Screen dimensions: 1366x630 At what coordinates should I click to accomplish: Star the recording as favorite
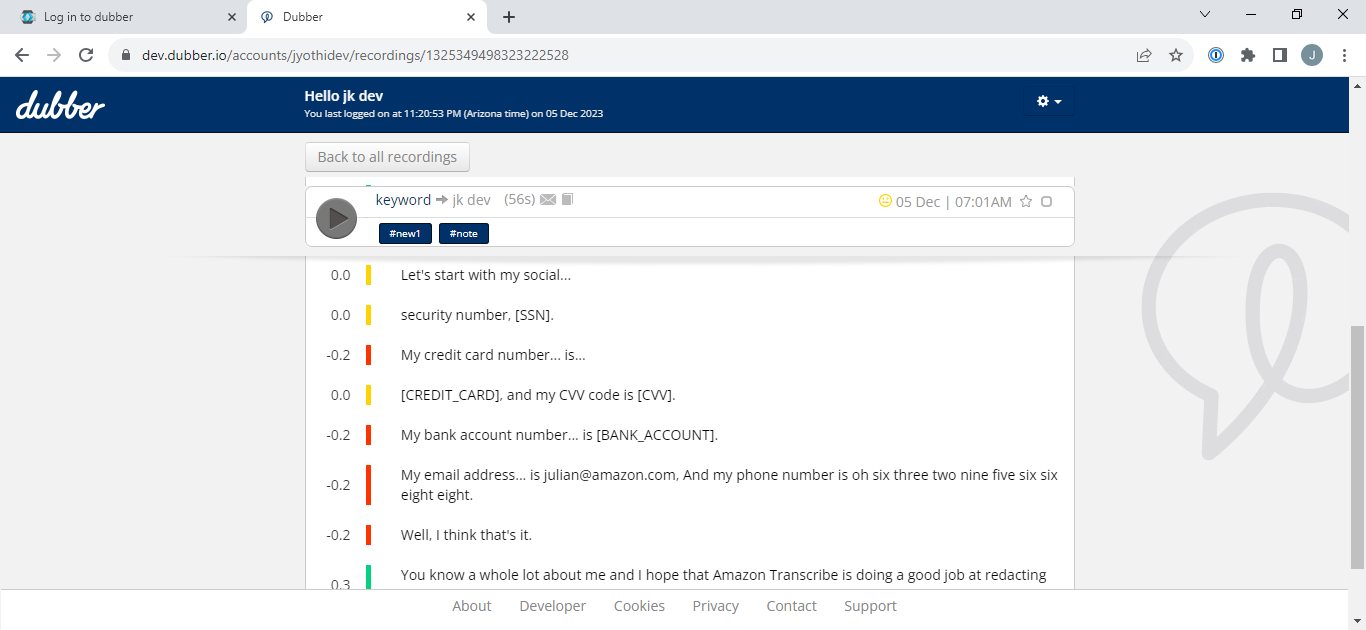coord(1025,201)
